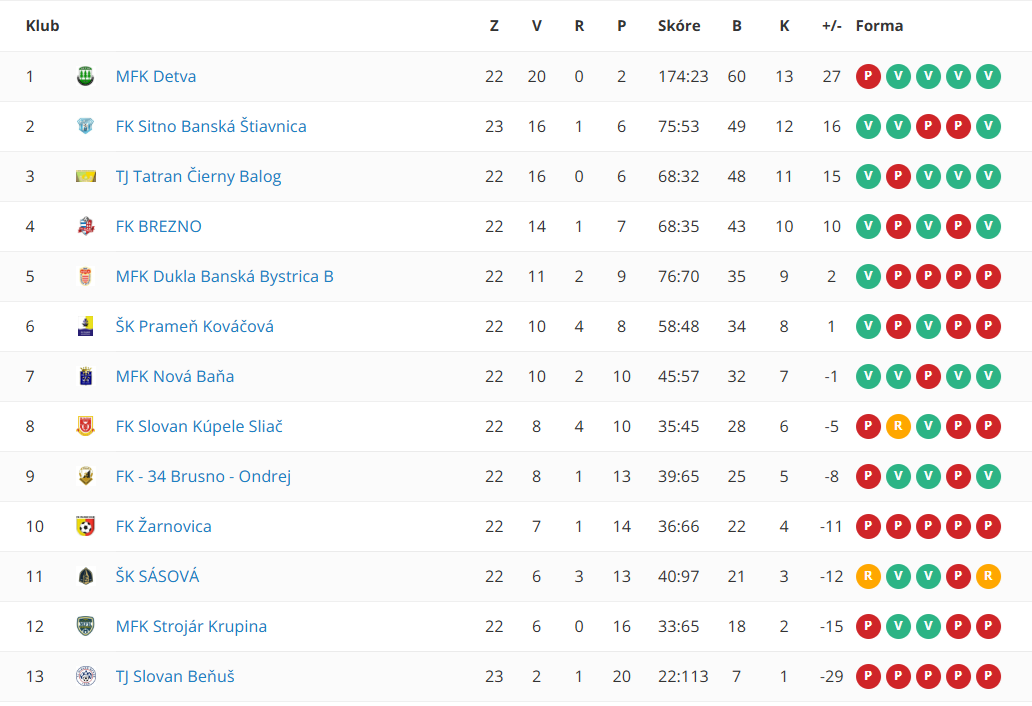Click the orange R badge for Slovan Kúpele Sliač

[x=898, y=426]
